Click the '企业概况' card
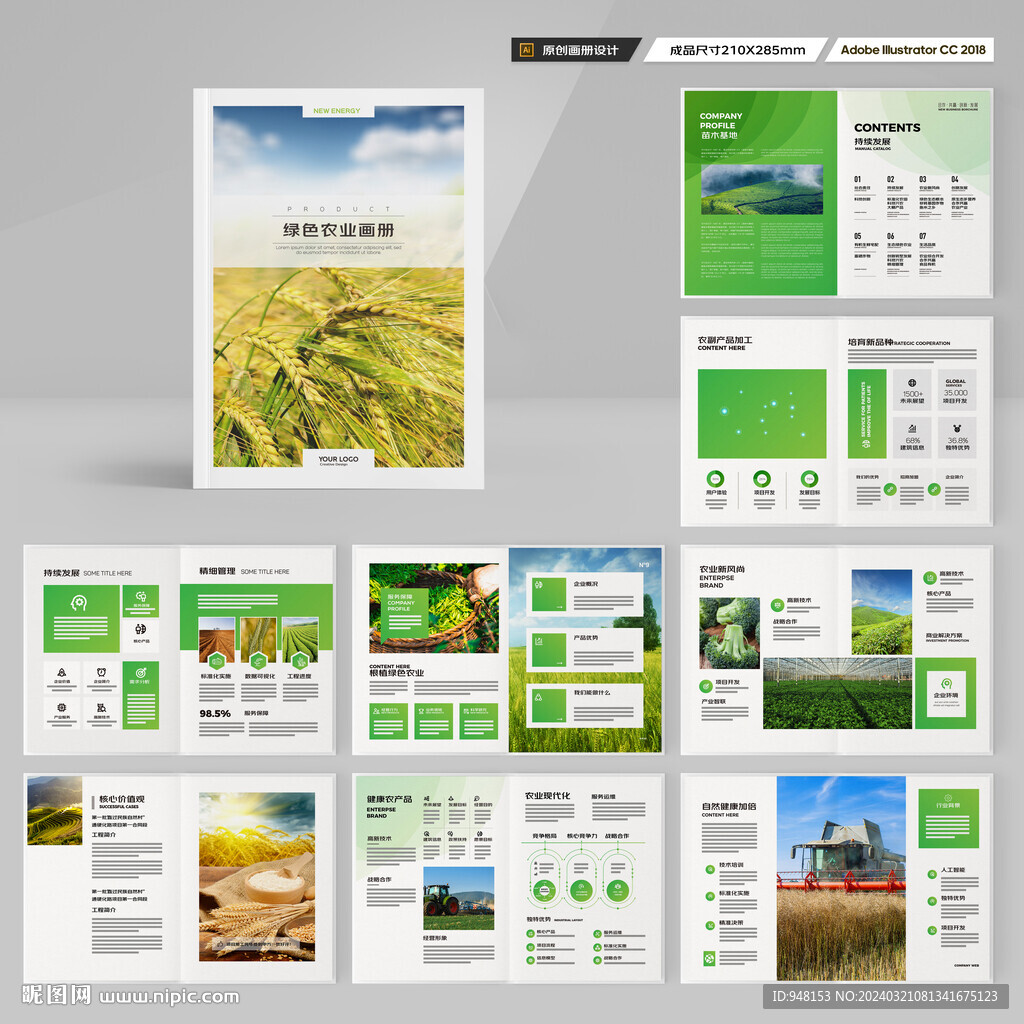The image size is (1024, 1024). point(584,594)
